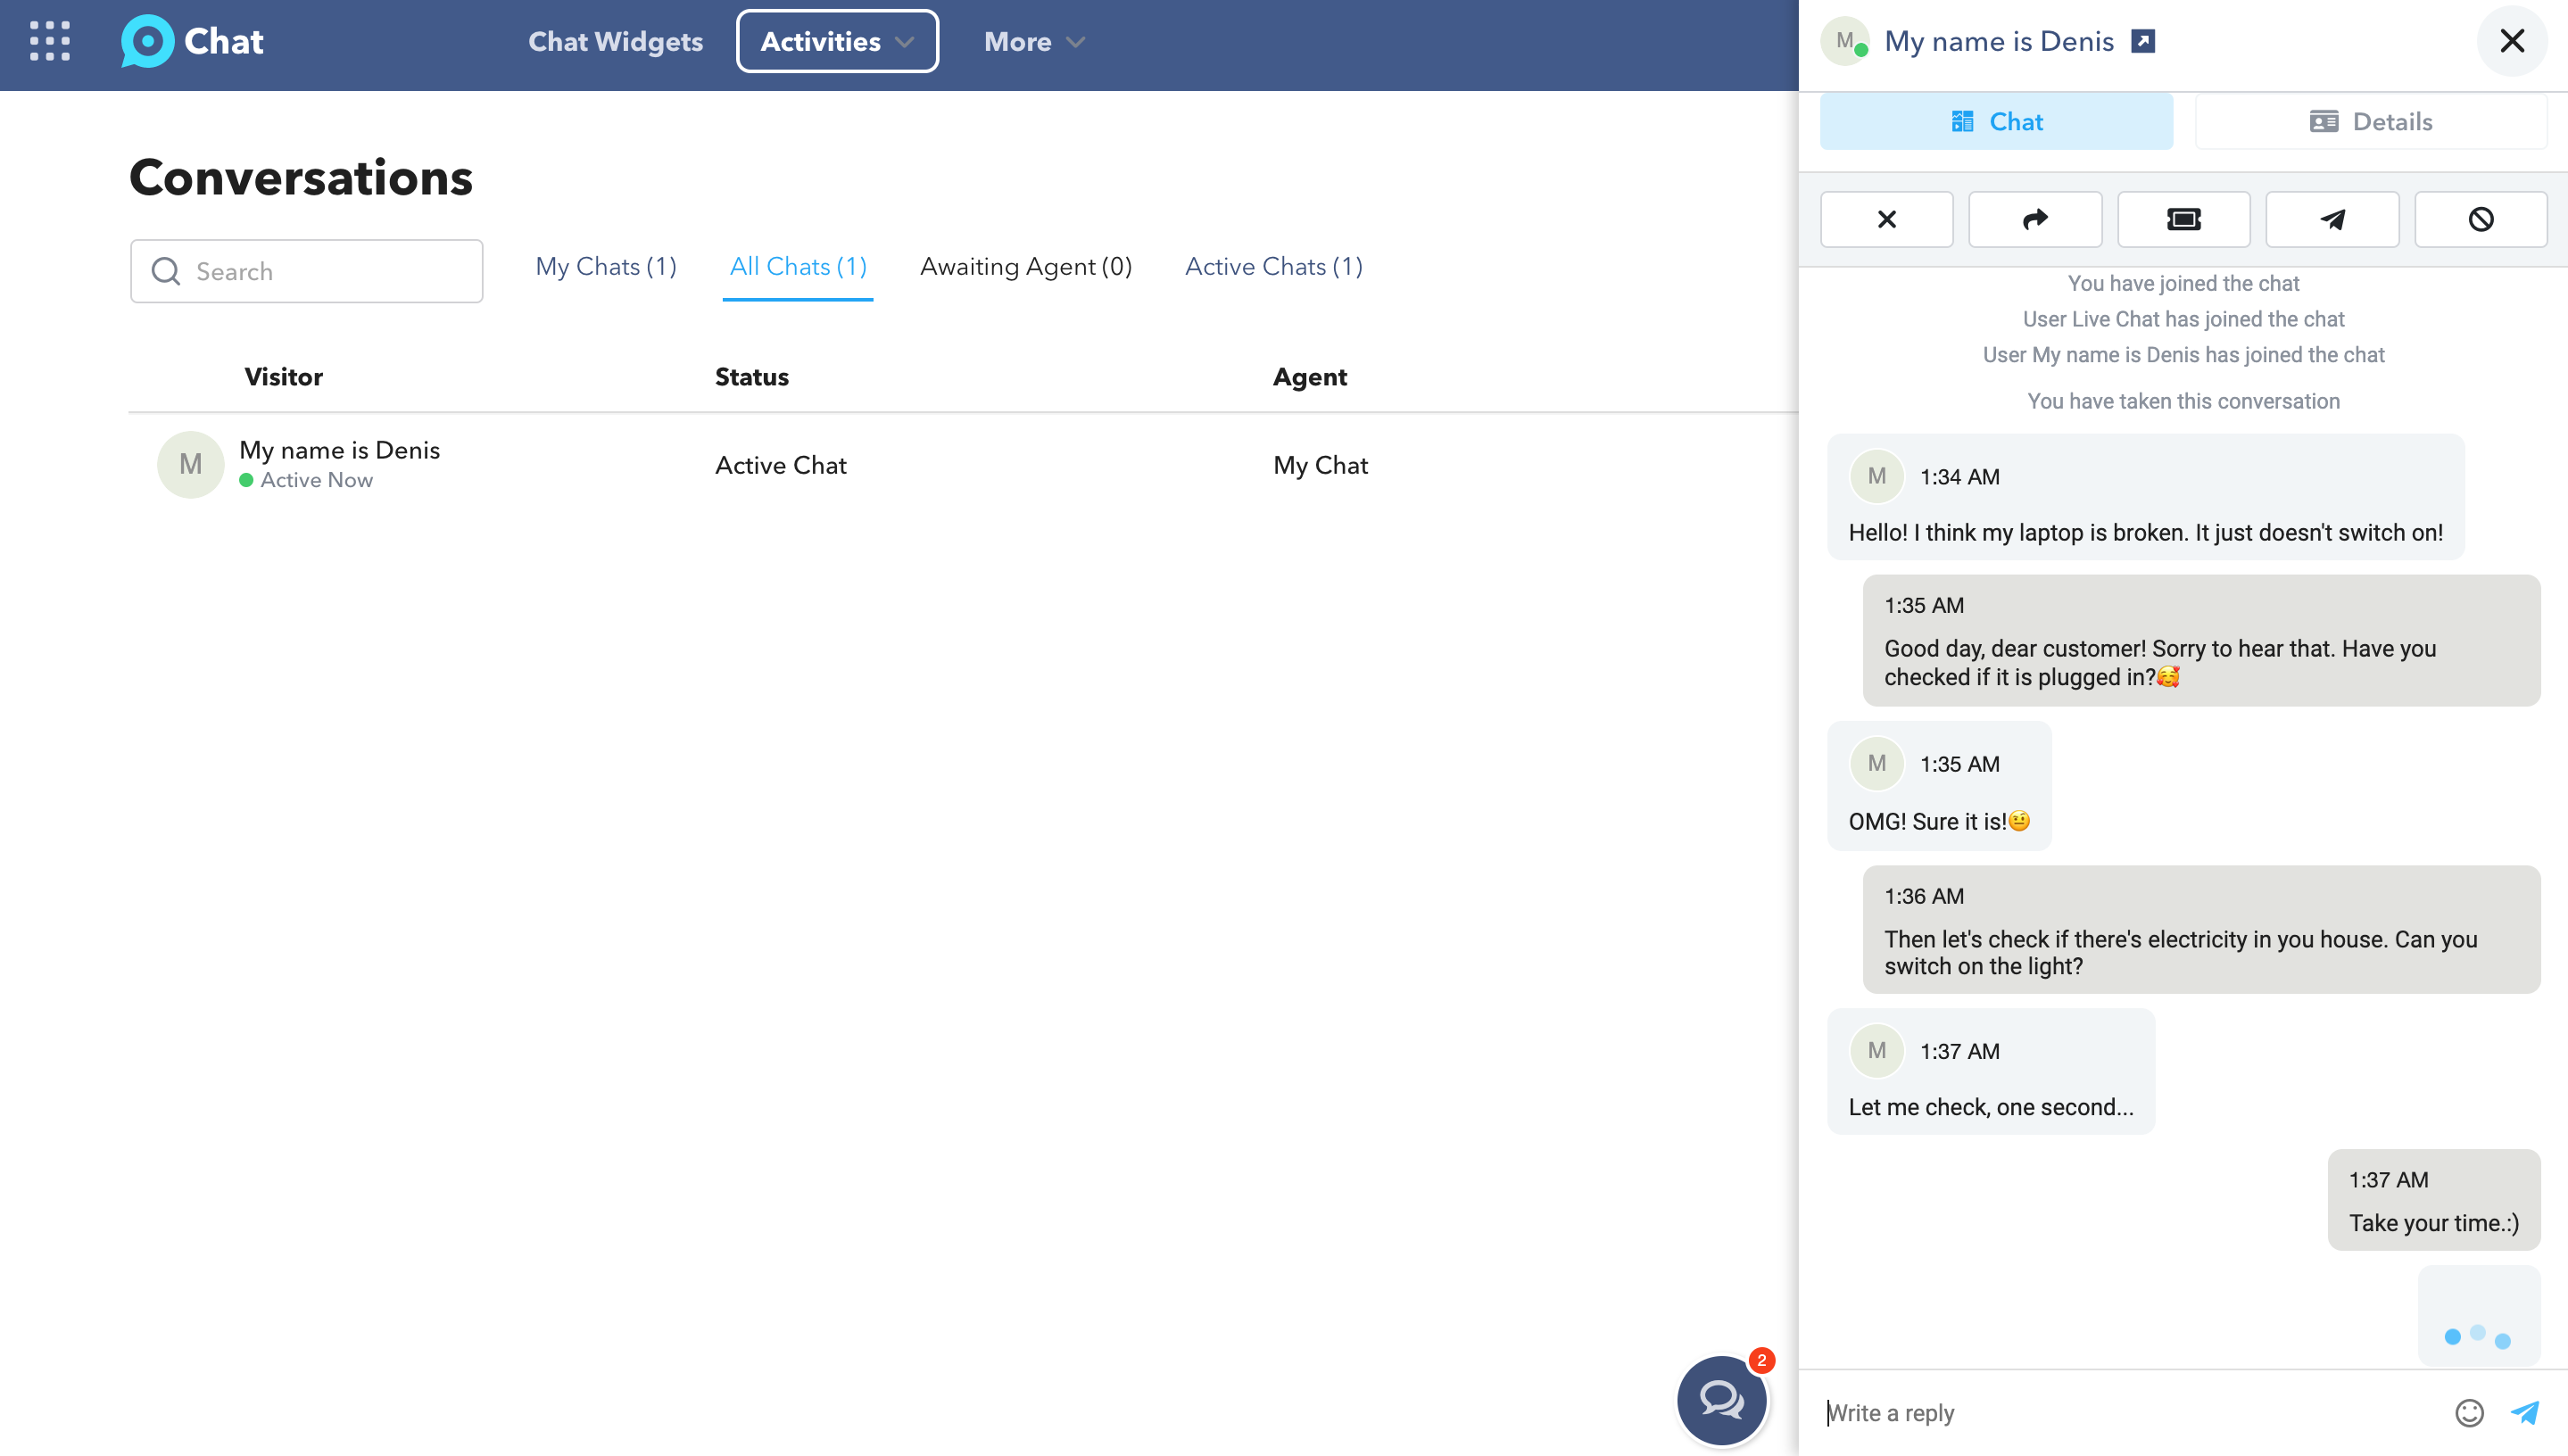Click the typing indicator dots bubble

[x=2478, y=1316]
